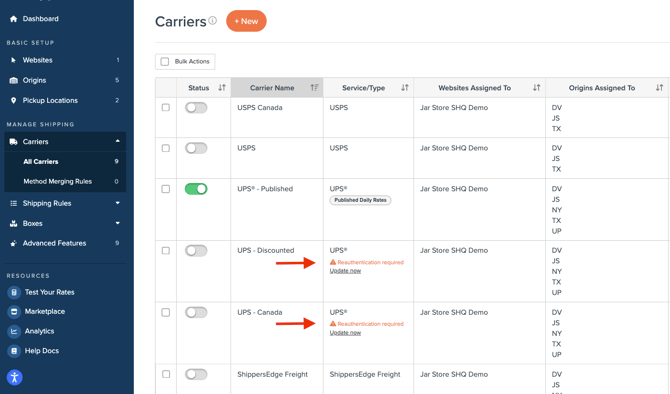Enable the USPS Canada carrier toggle
The width and height of the screenshot is (670, 394).
point(196,108)
